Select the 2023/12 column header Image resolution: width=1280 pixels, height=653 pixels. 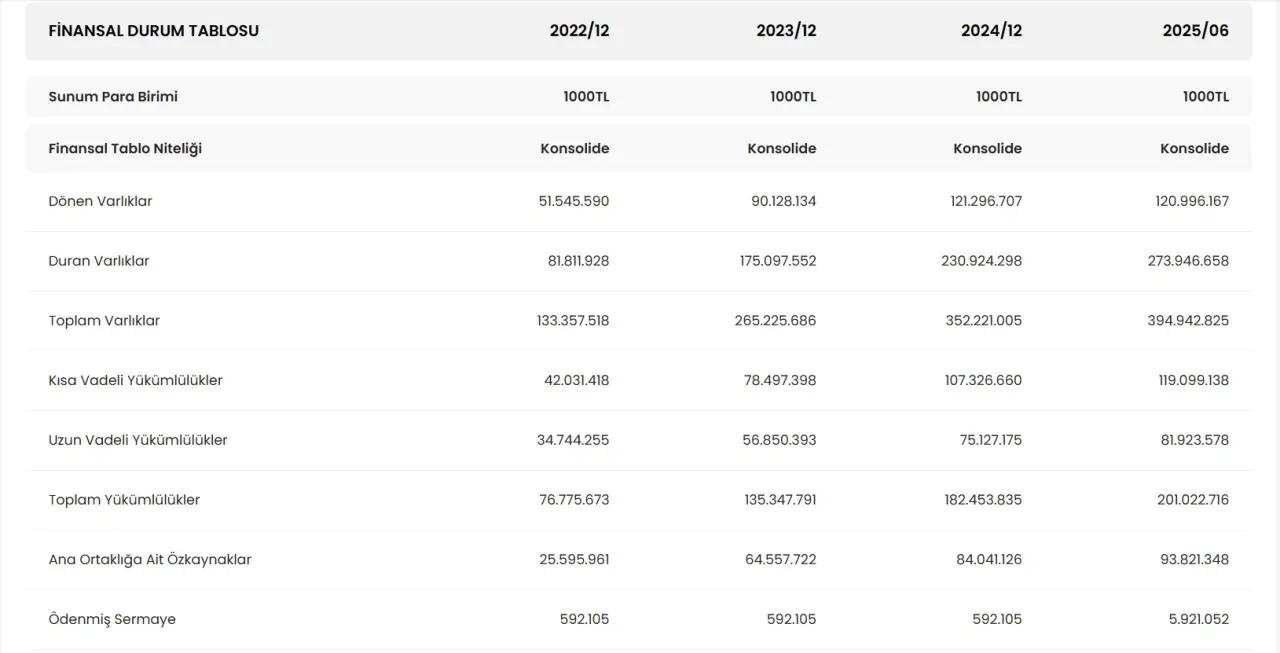click(786, 31)
